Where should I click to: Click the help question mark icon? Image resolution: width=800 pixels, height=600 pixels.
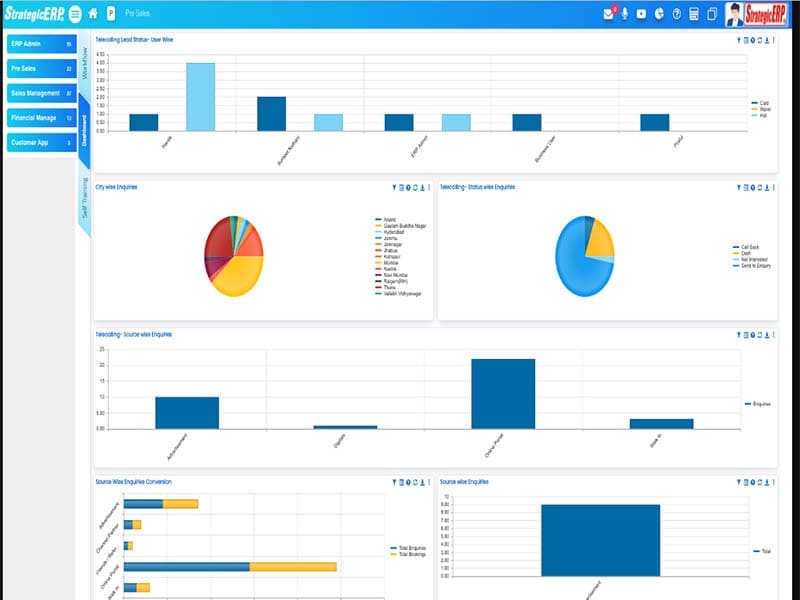[677, 14]
